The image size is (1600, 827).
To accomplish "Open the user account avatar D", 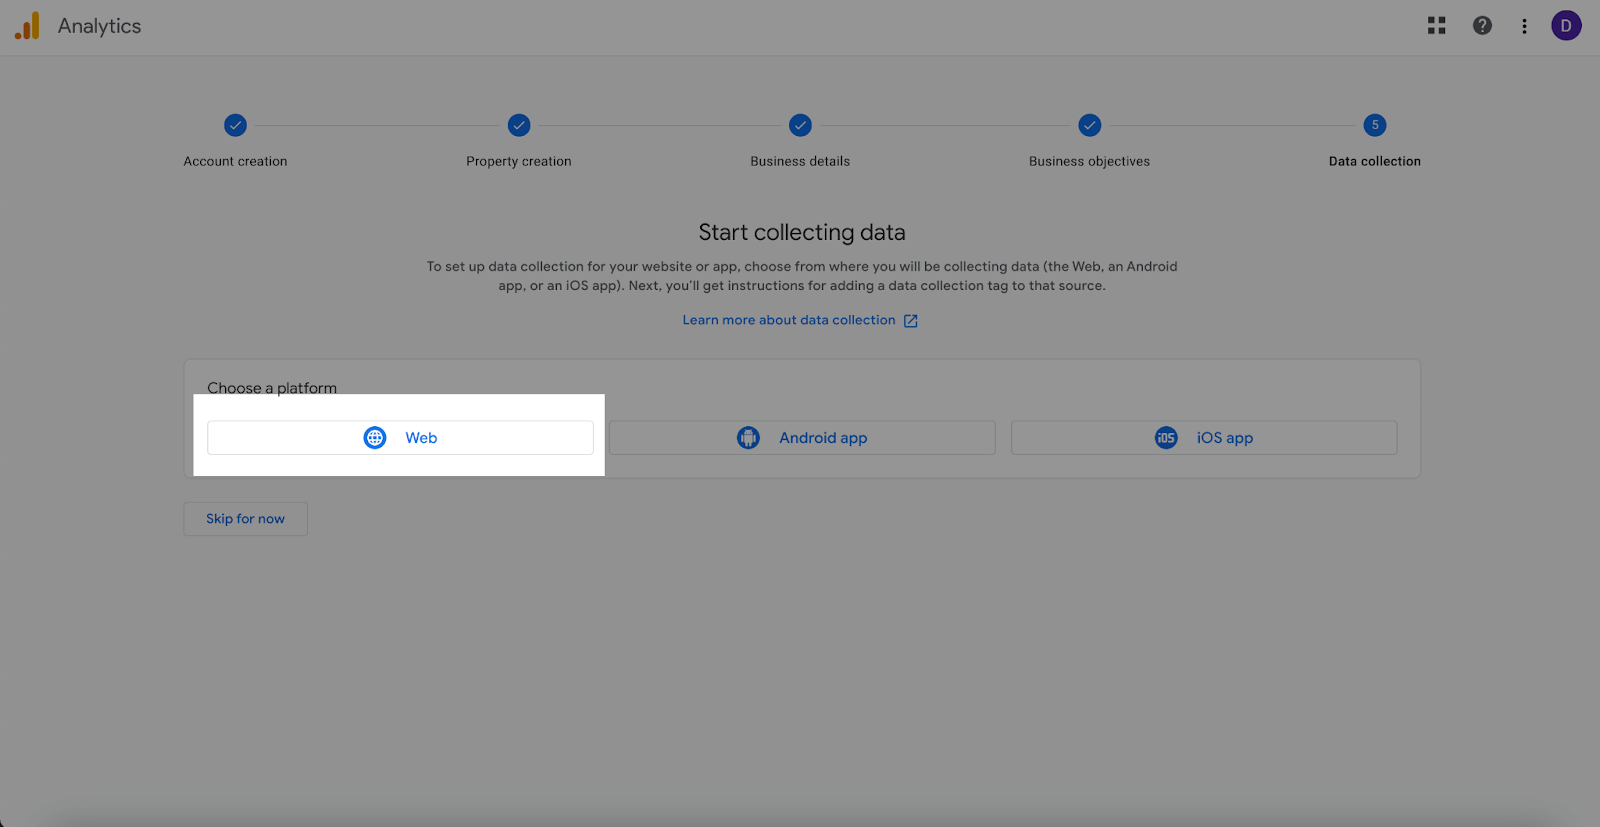I will 1566,26.
